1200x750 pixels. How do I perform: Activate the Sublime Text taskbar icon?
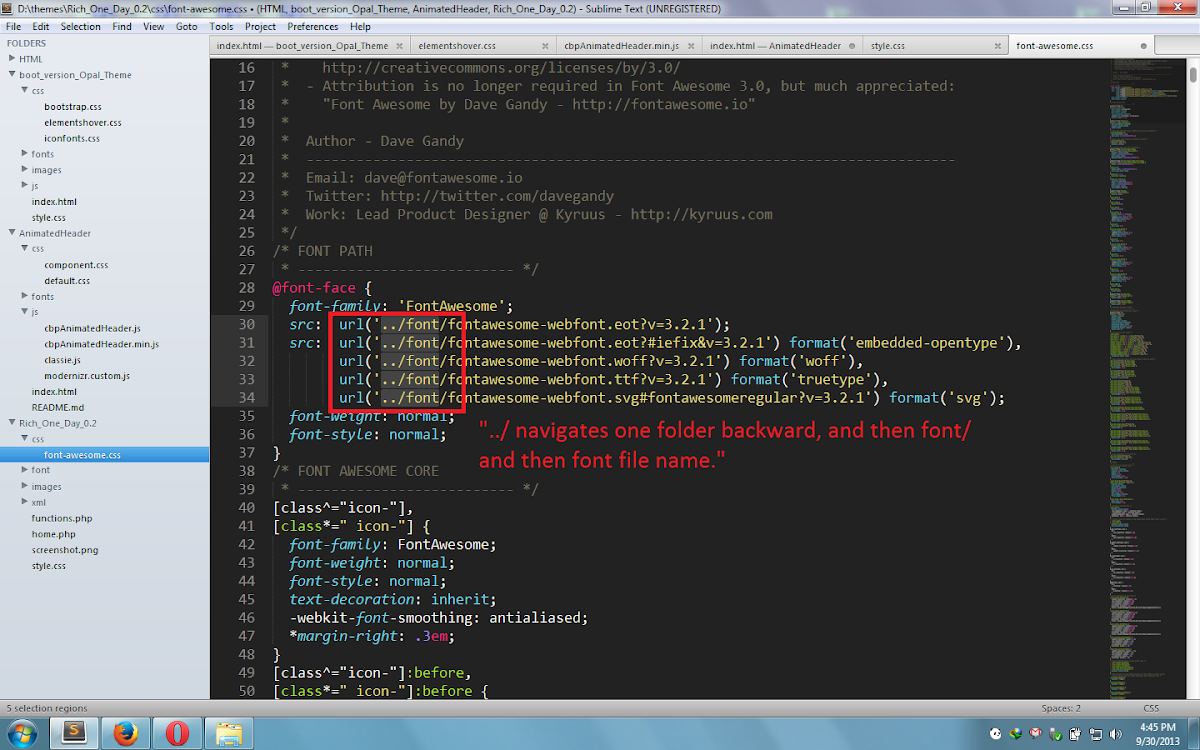click(x=74, y=733)
